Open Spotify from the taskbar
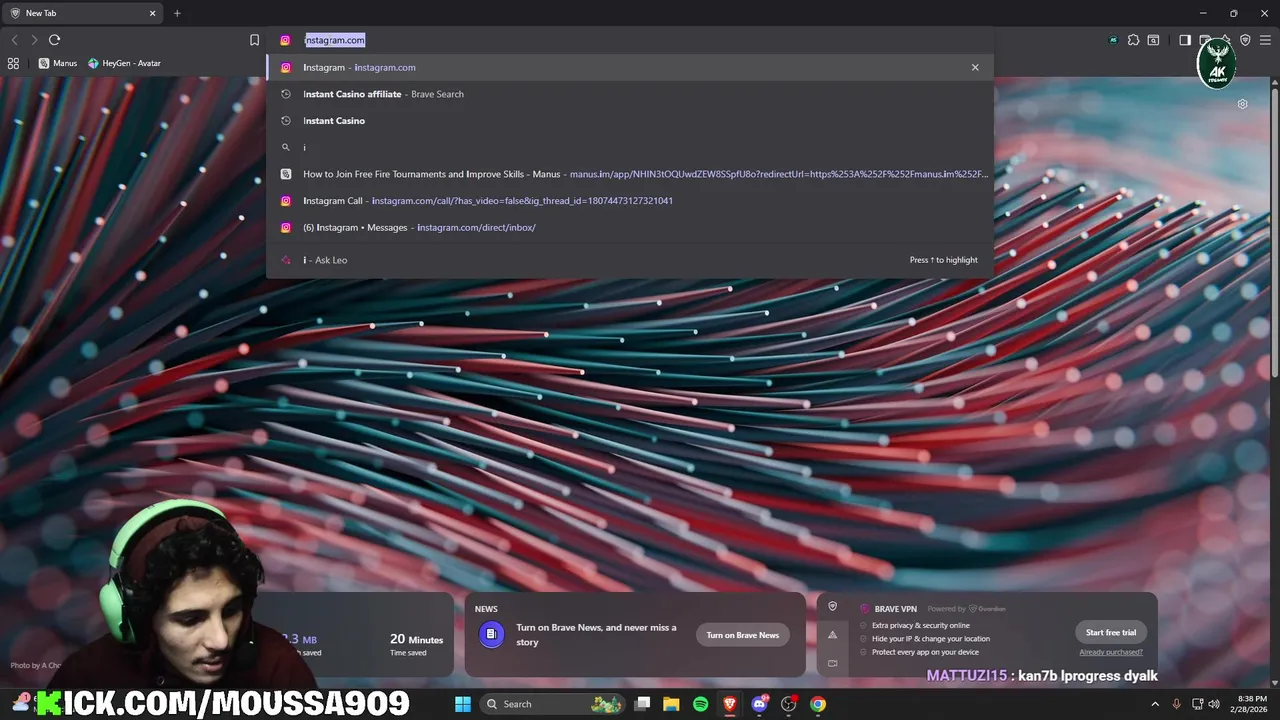 tap(701, 704)
